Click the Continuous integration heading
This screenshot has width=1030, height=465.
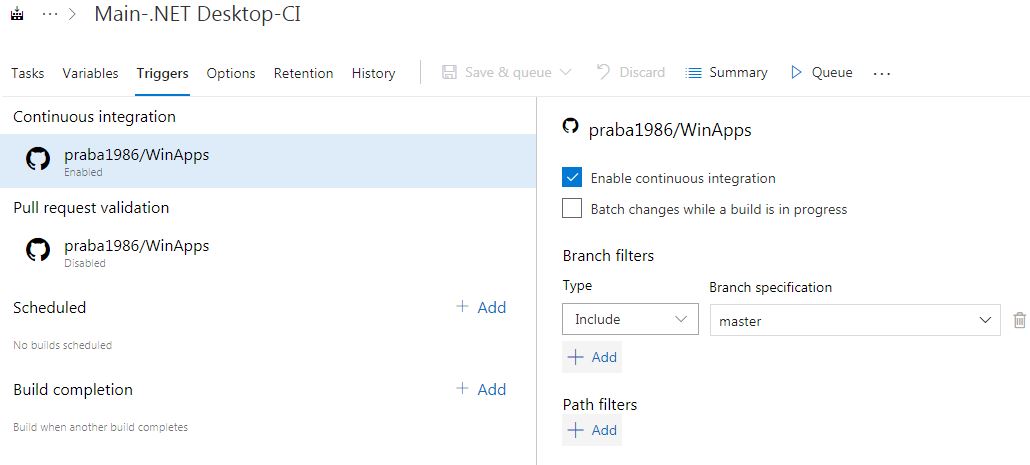pos(95,117)
